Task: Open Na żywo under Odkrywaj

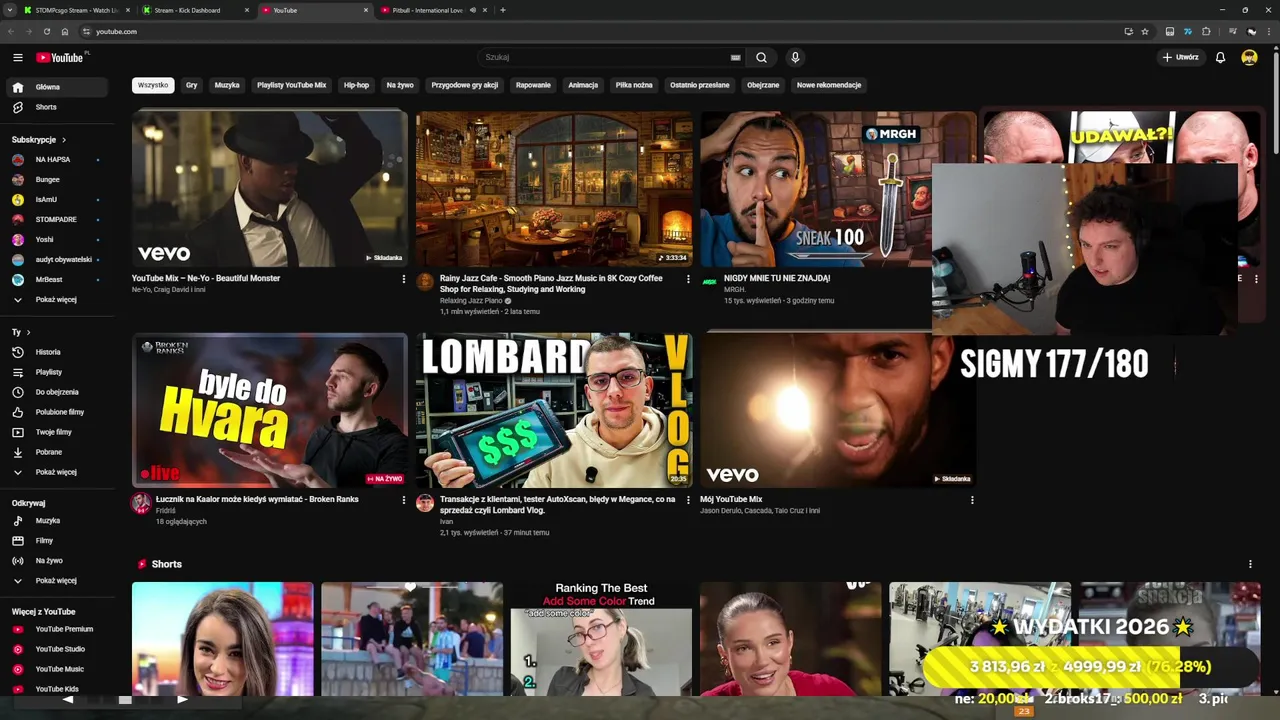Action: [x=58, y=560]
